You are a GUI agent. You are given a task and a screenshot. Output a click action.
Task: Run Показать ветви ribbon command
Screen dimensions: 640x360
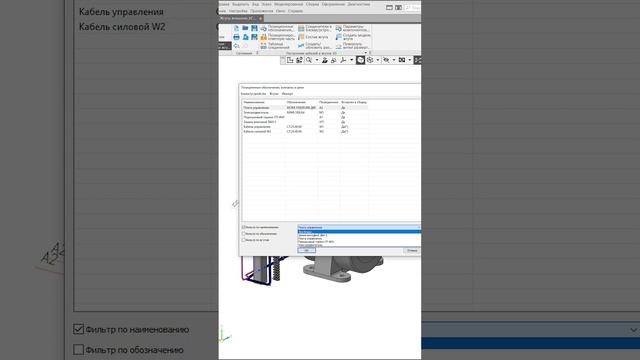point(353,46)
